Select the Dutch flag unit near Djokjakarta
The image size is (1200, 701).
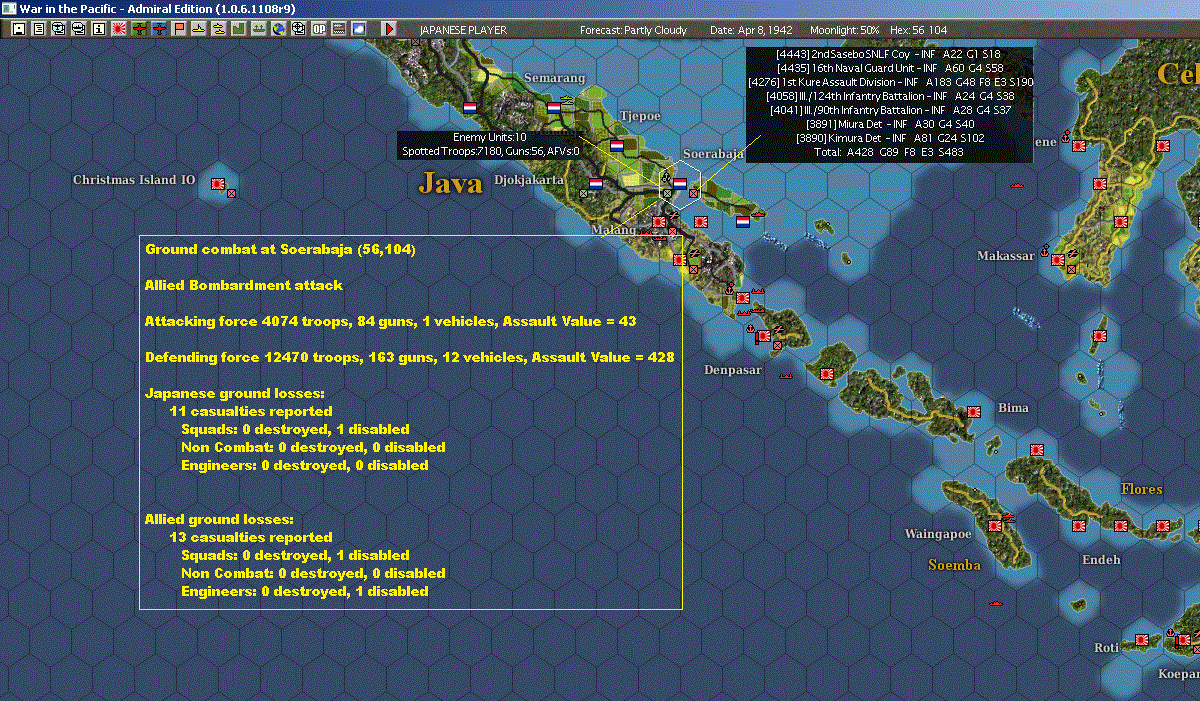[x=596, y=184]
